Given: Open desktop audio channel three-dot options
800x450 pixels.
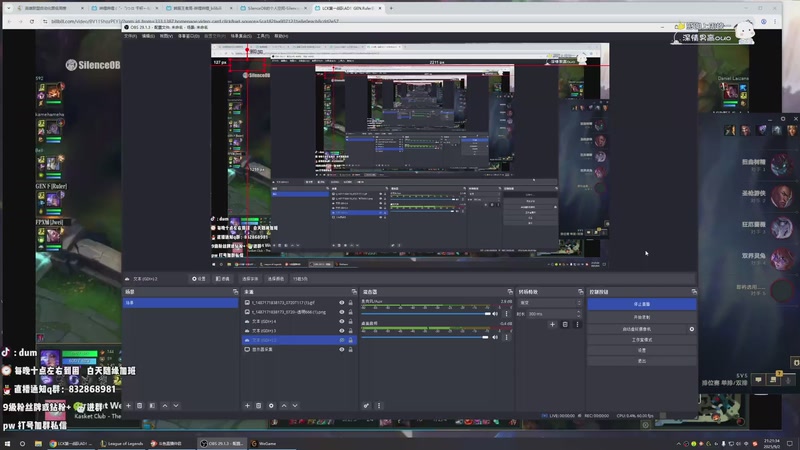Looking at the screenshot, I should (507, 337).
